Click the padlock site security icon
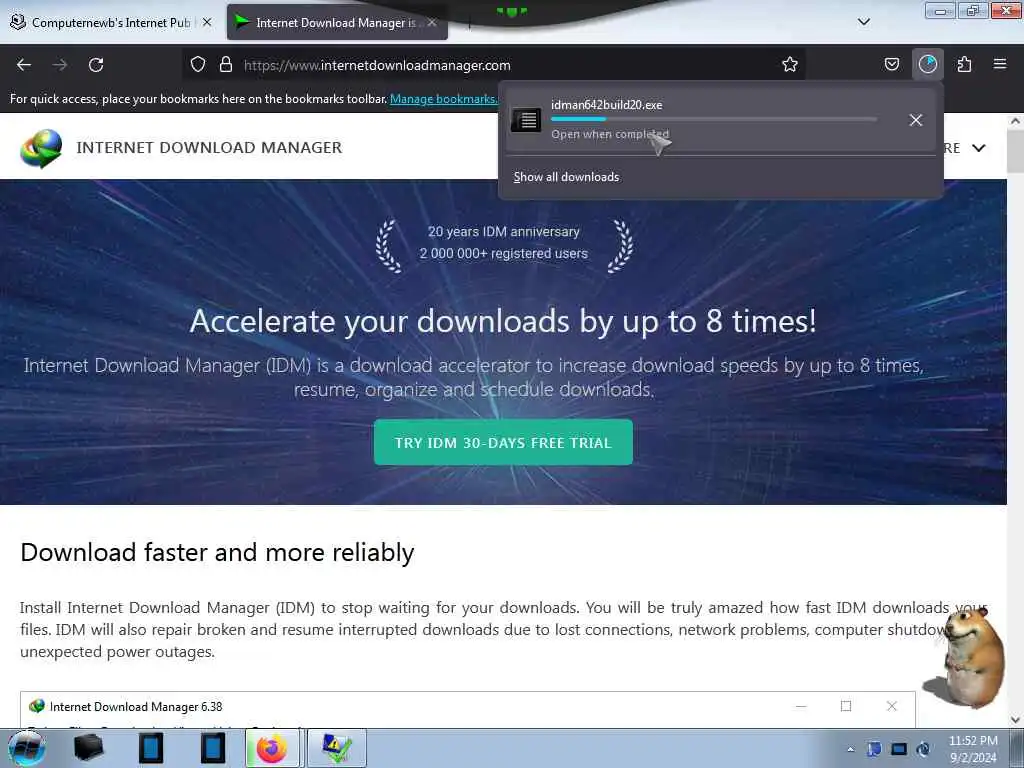The width and height of the screenshot is (1024, 768). (x=226, y=65)
